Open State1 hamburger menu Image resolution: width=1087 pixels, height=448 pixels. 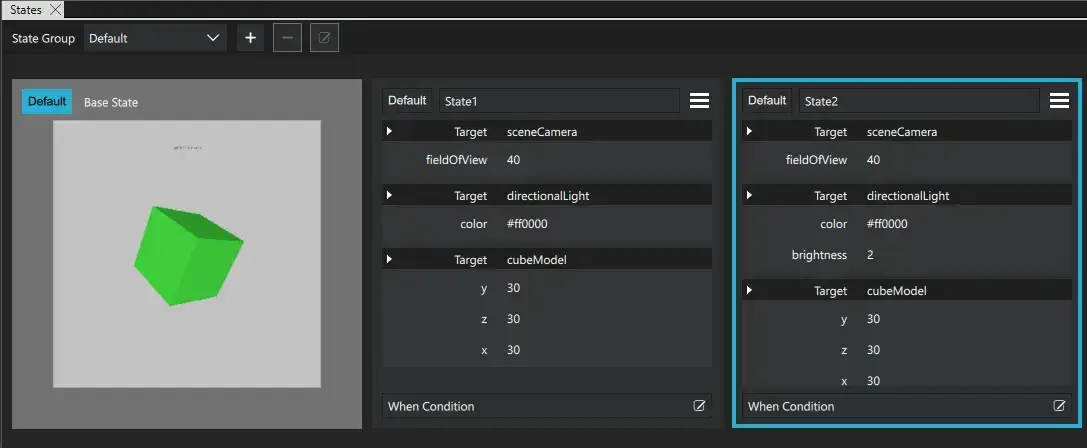point(699,101)
